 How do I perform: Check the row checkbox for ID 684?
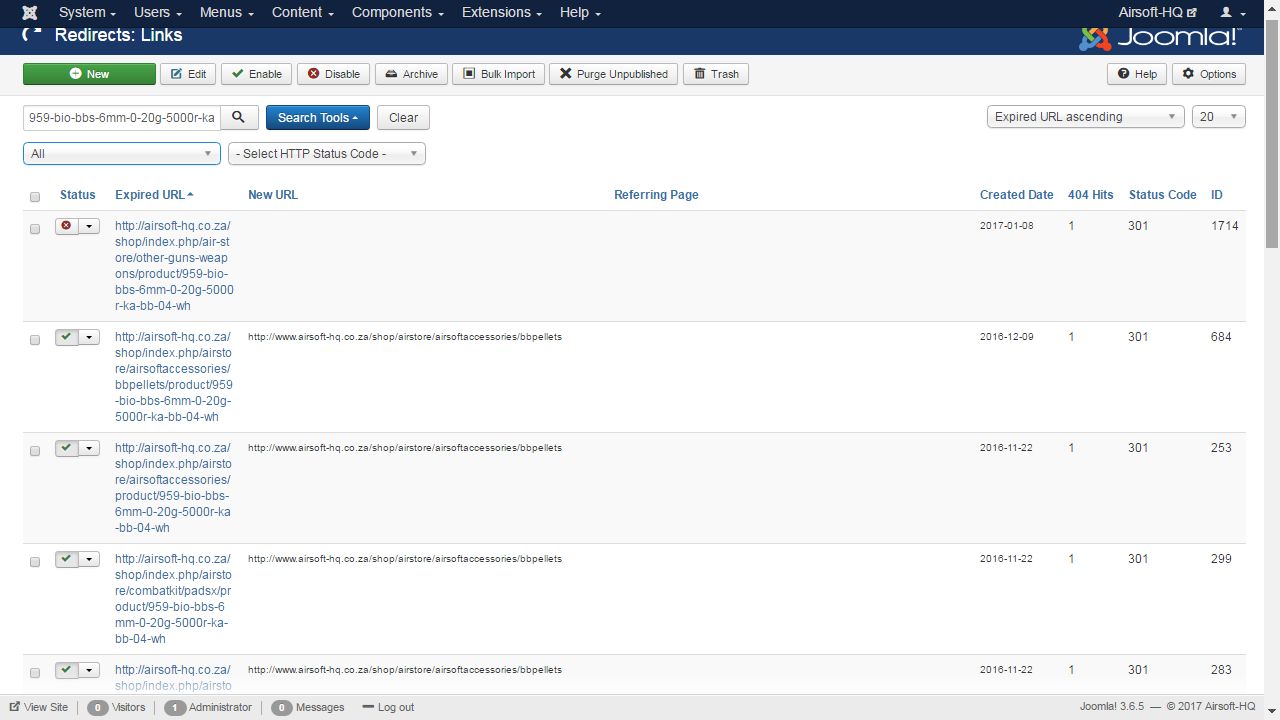(x=35, y=340)
